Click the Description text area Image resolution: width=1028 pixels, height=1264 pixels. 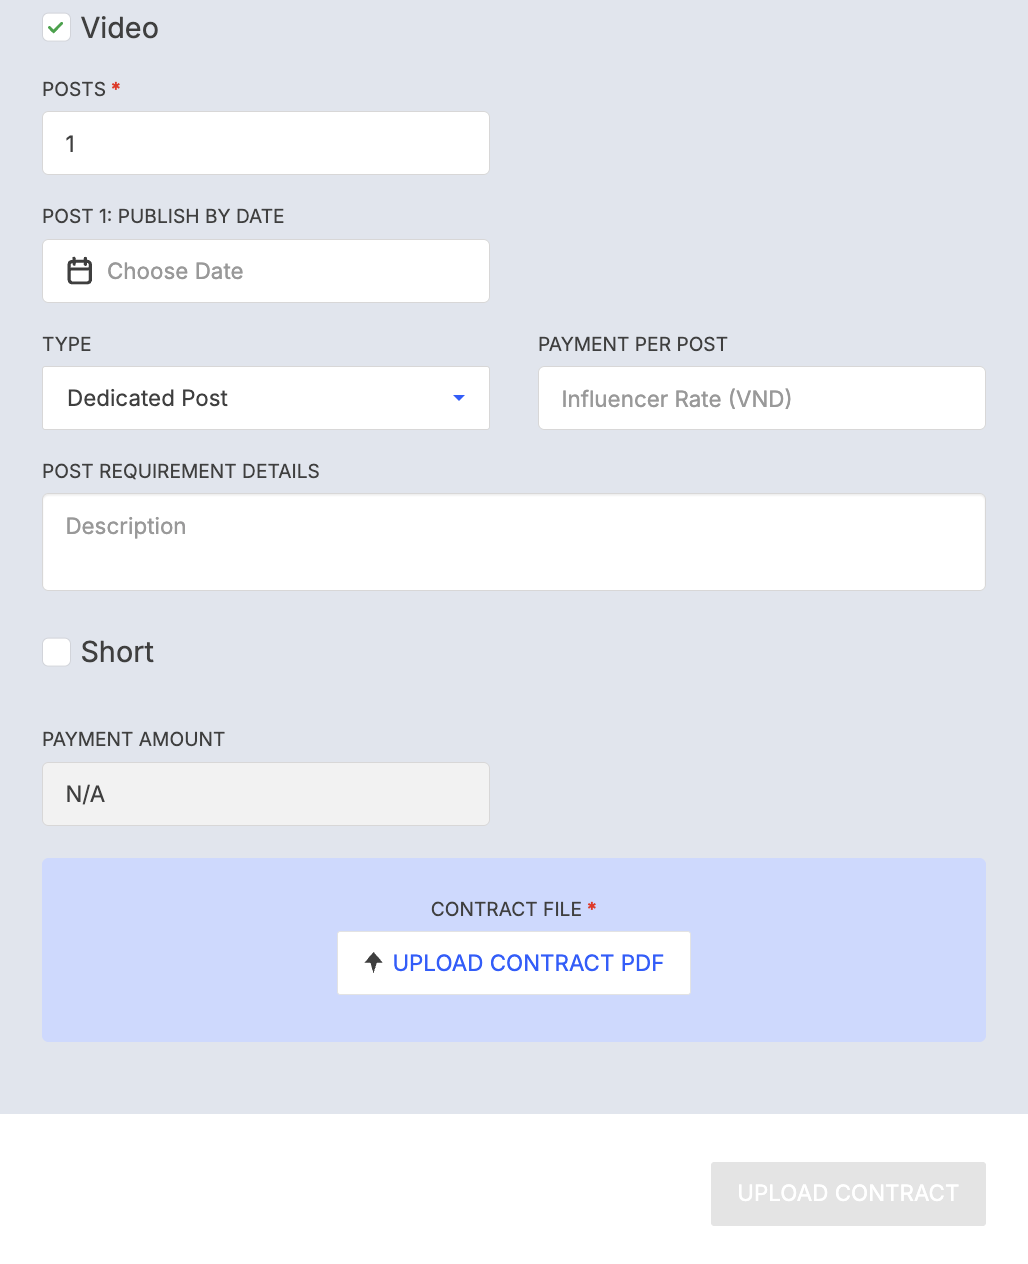[514, 542]
